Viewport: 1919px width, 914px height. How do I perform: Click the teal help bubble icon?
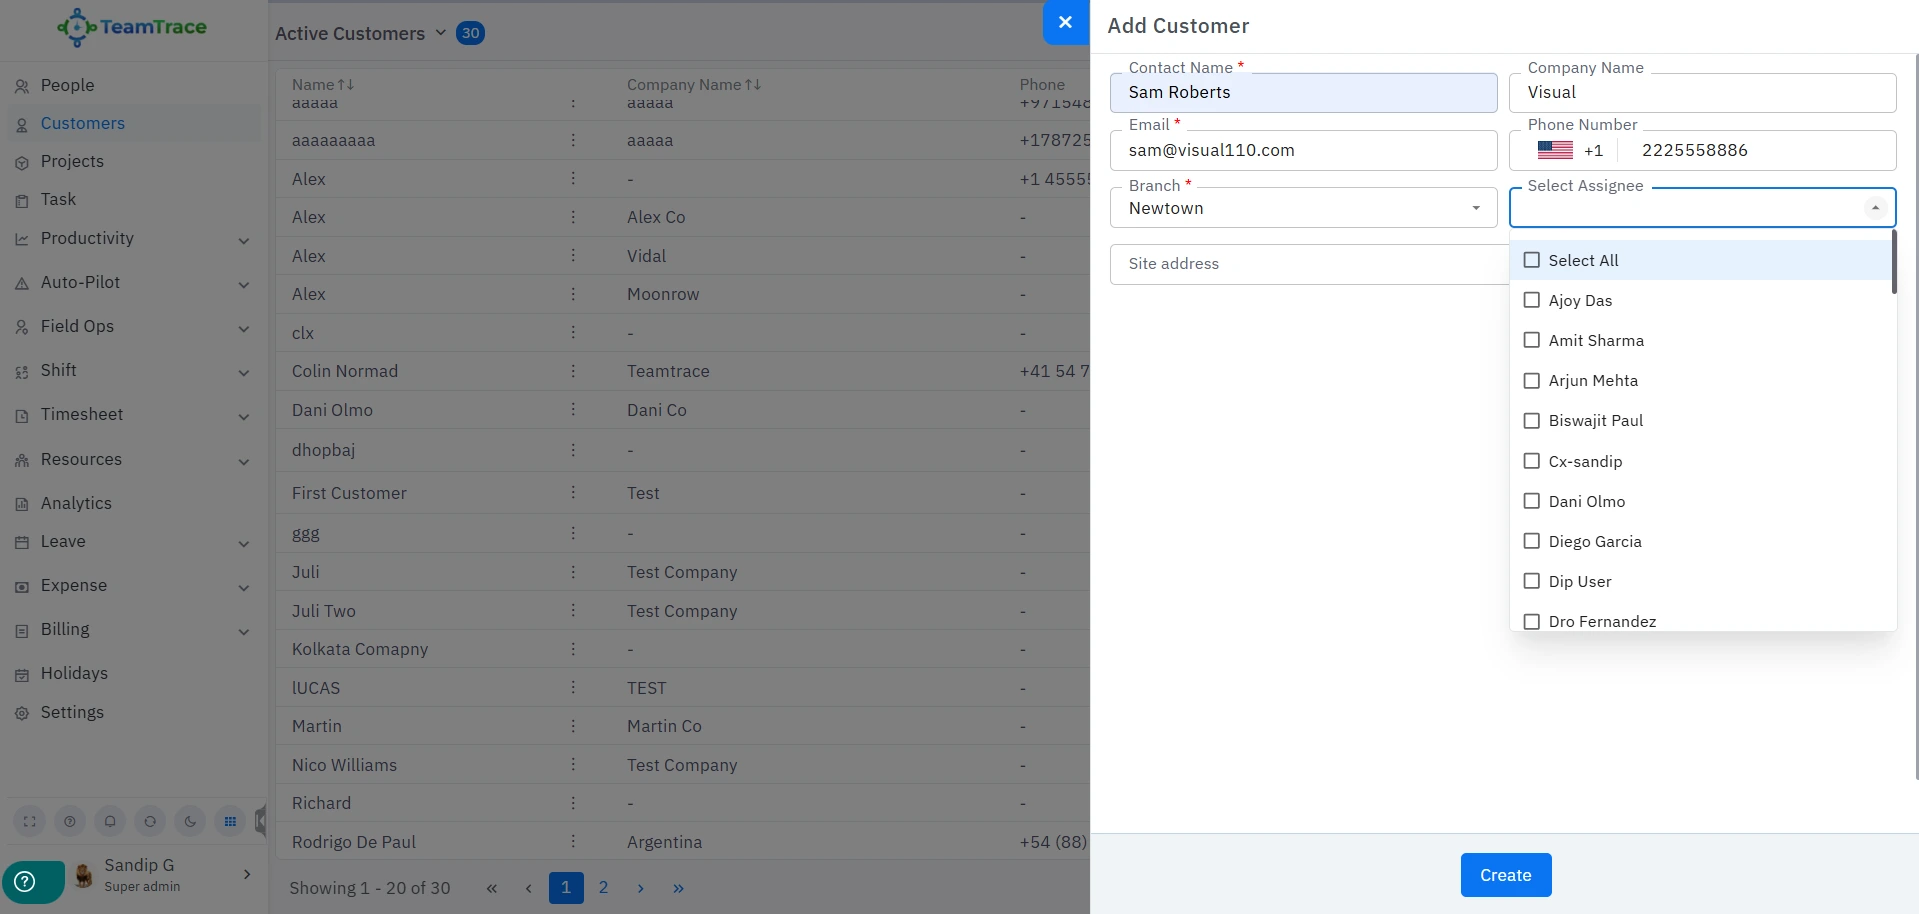[26, 881]
